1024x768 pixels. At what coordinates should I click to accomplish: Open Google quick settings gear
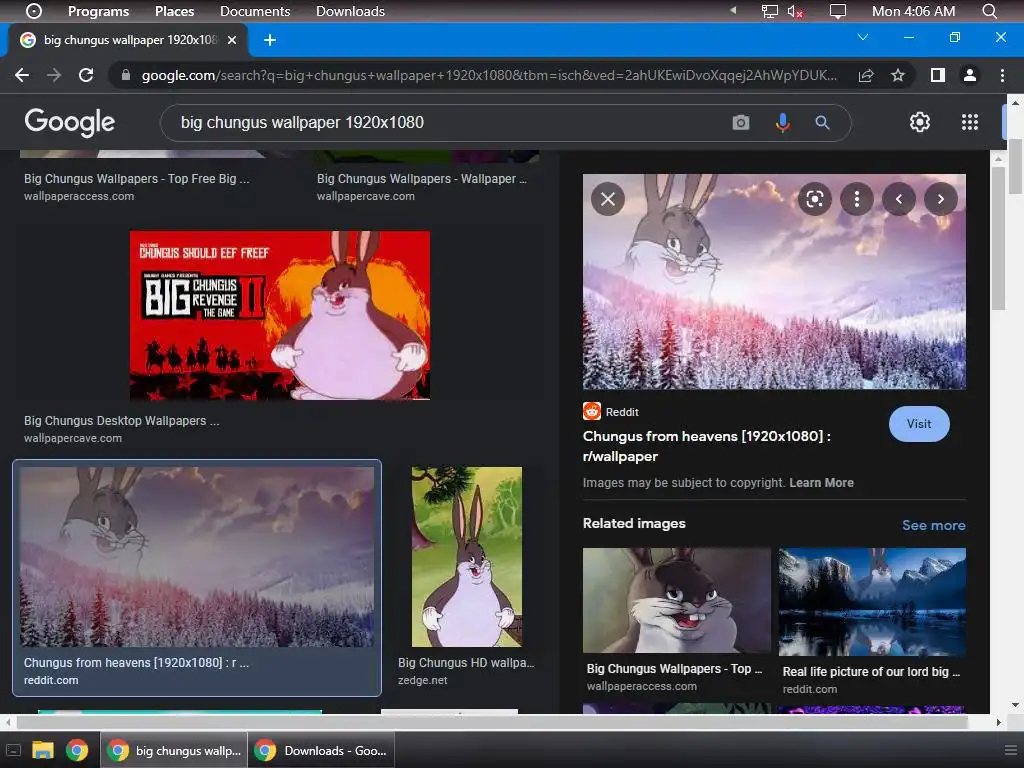pos(920,122)
